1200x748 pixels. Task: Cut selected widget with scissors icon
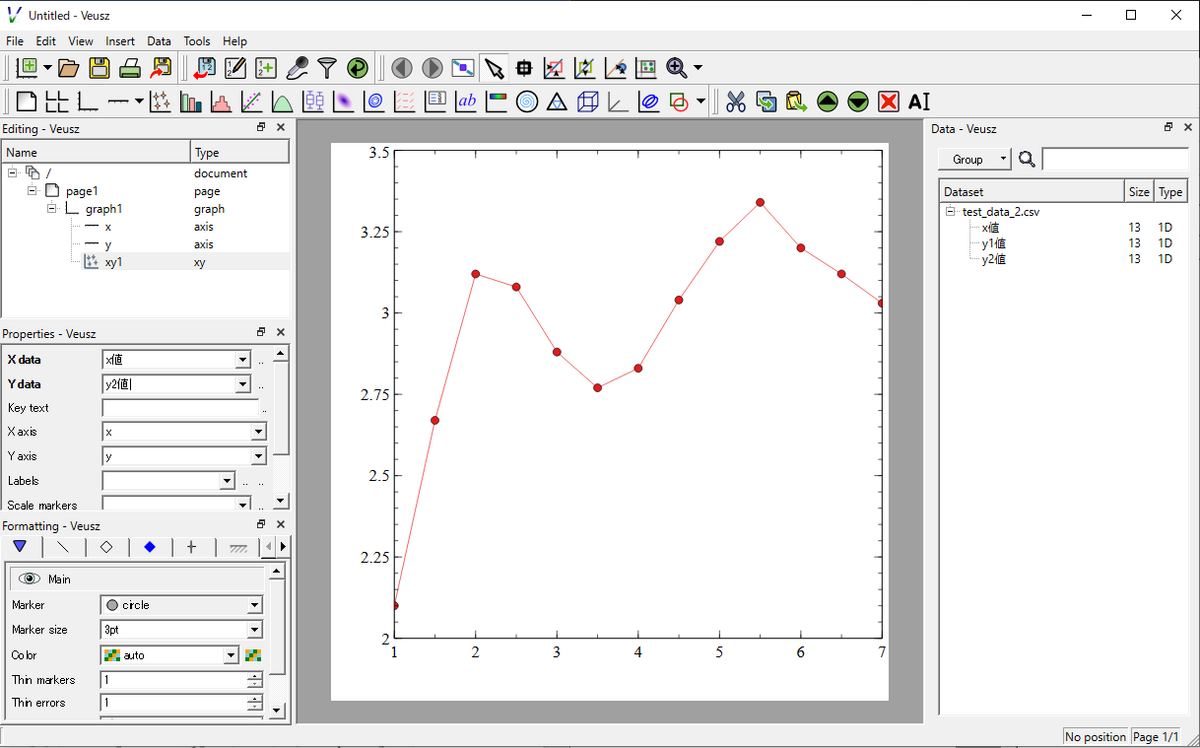click(x=736, y=101)
